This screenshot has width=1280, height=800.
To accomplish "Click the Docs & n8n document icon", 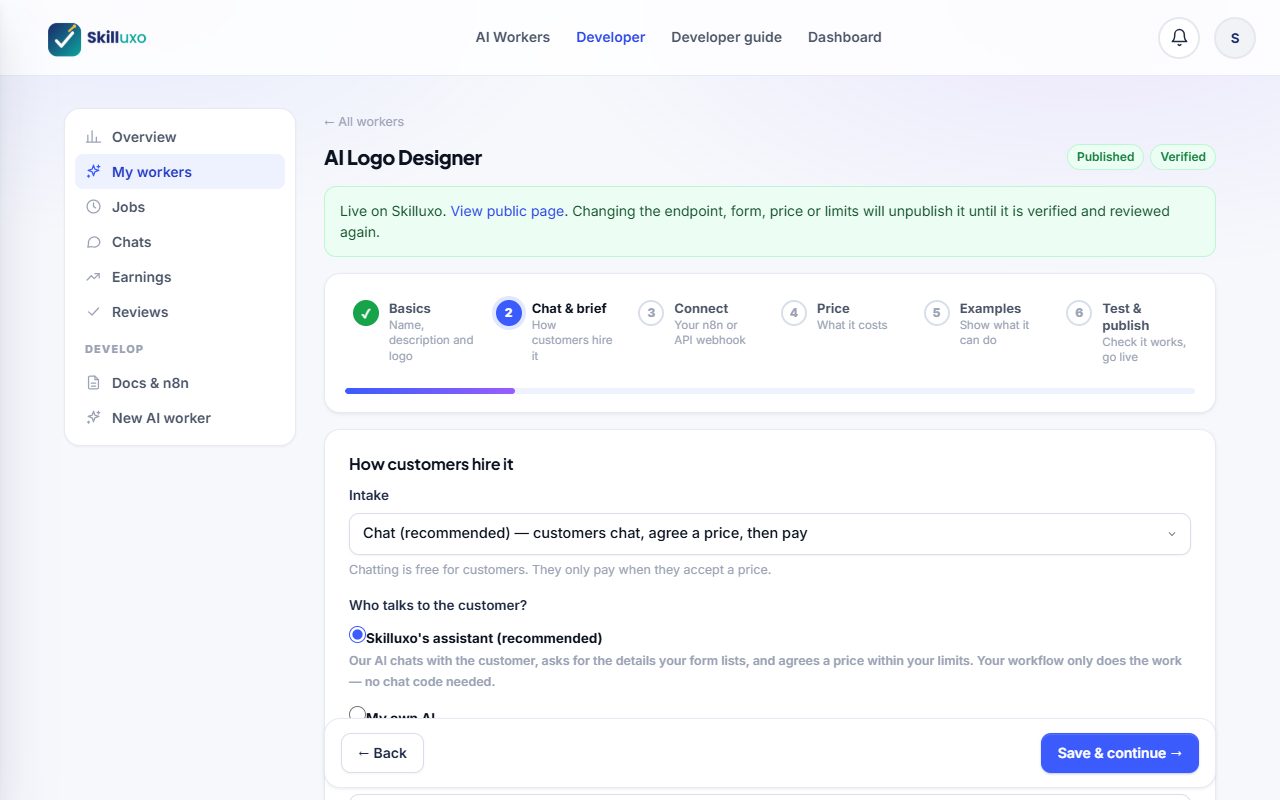I will click(93, 383).
